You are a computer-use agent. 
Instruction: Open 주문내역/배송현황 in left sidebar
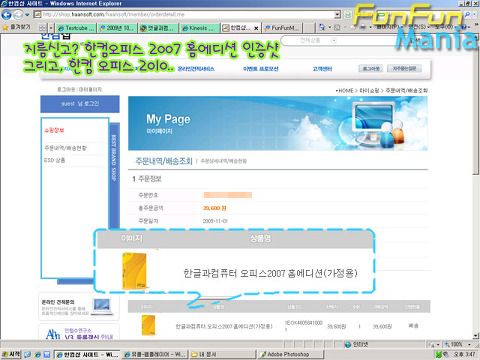pos(65,148)
